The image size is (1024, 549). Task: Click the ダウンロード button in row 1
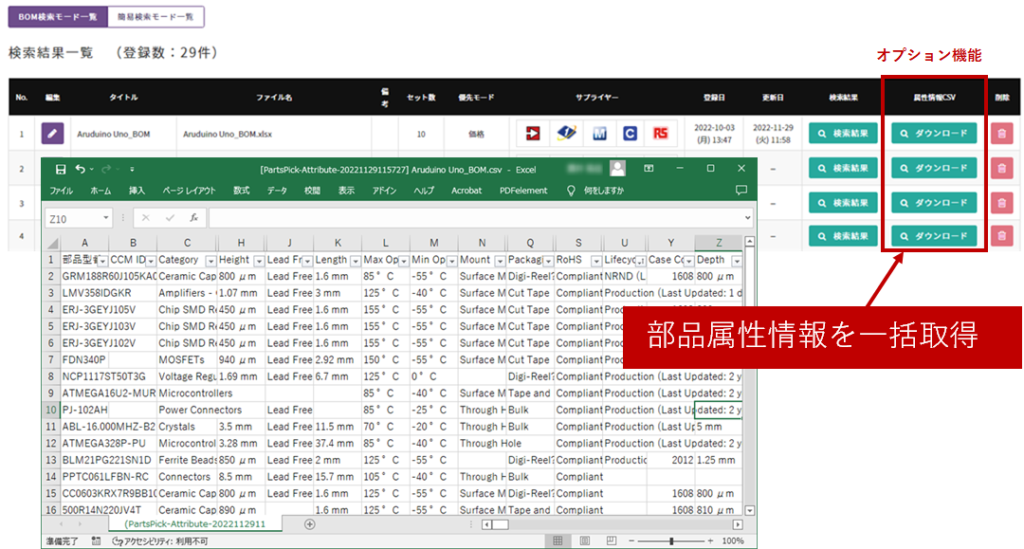pos(933,133)
